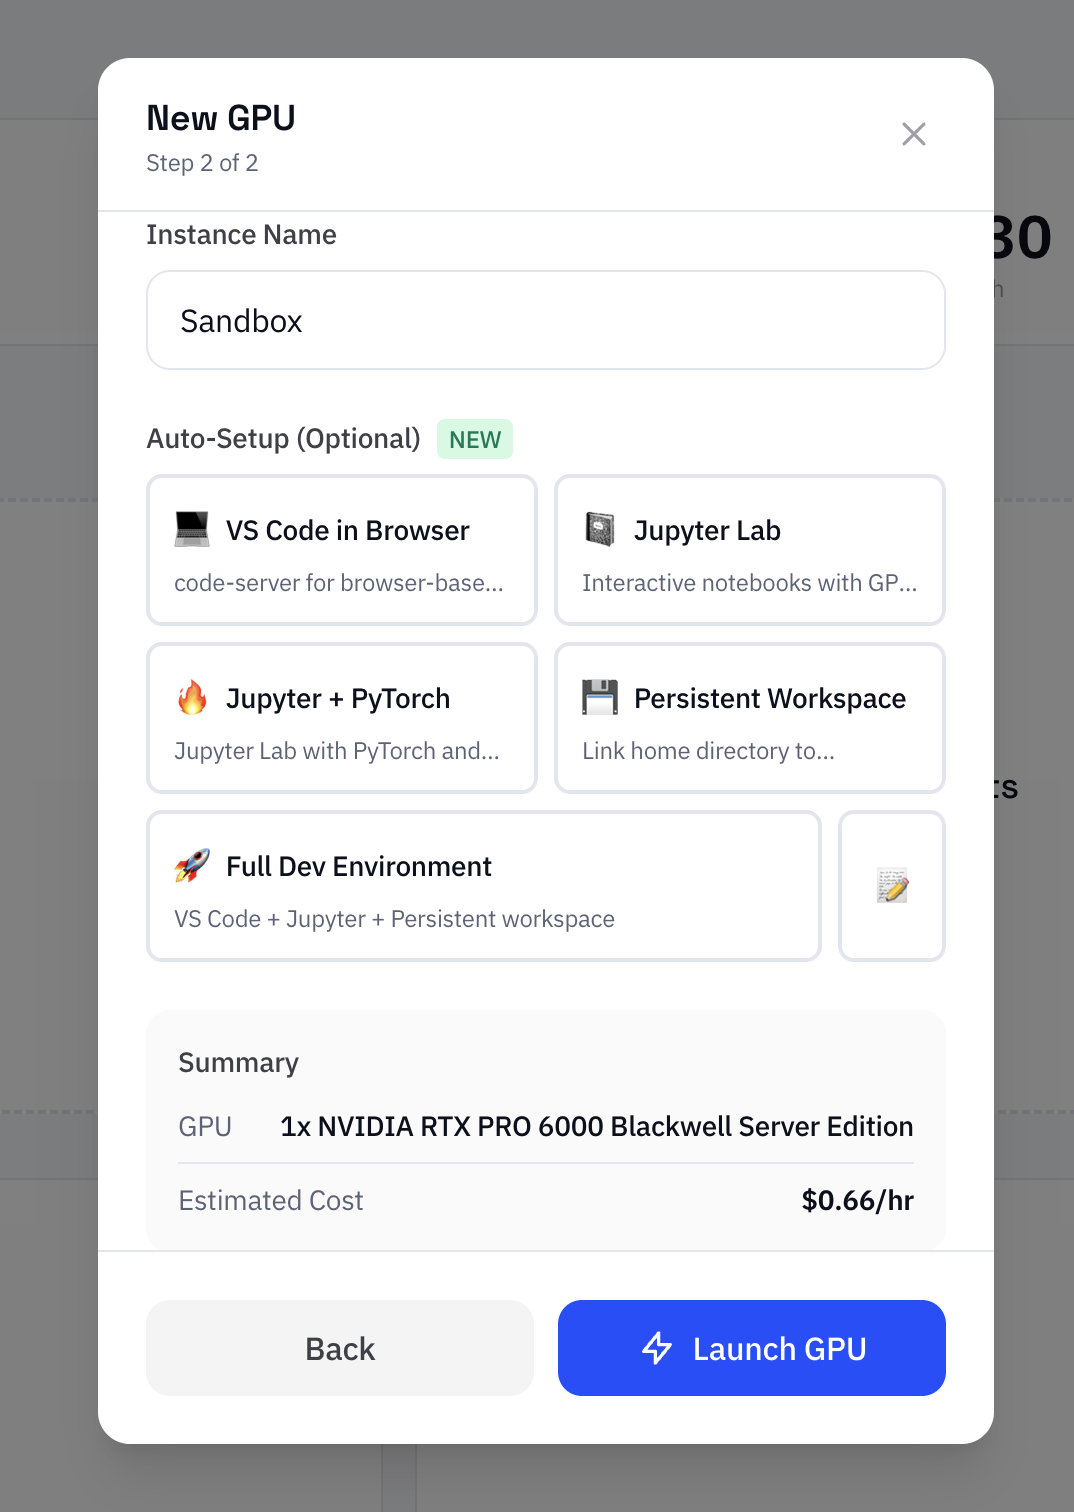The width and height of the screenshot is (1074, 1512).
Task: Click the green NEW badge
Action: [x=475, y=440]
